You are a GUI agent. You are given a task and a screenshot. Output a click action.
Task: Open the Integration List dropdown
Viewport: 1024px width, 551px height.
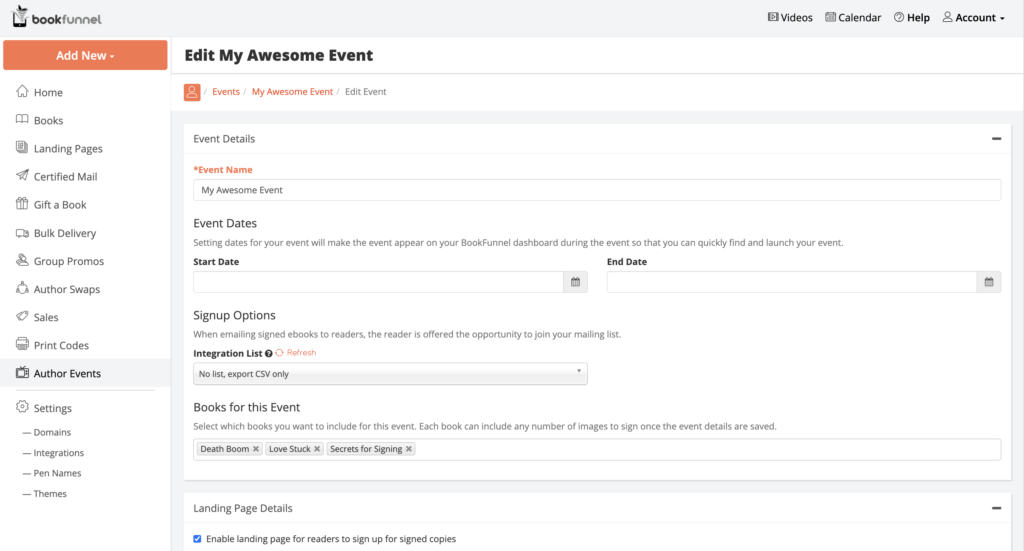click(390, 374)
